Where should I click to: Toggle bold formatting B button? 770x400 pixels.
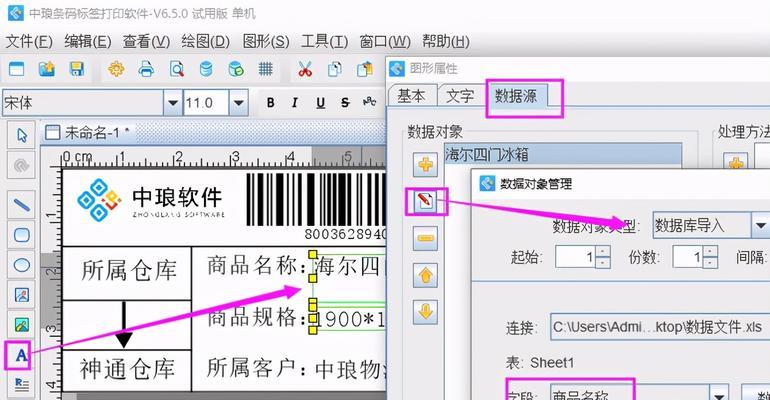point(271,103)
